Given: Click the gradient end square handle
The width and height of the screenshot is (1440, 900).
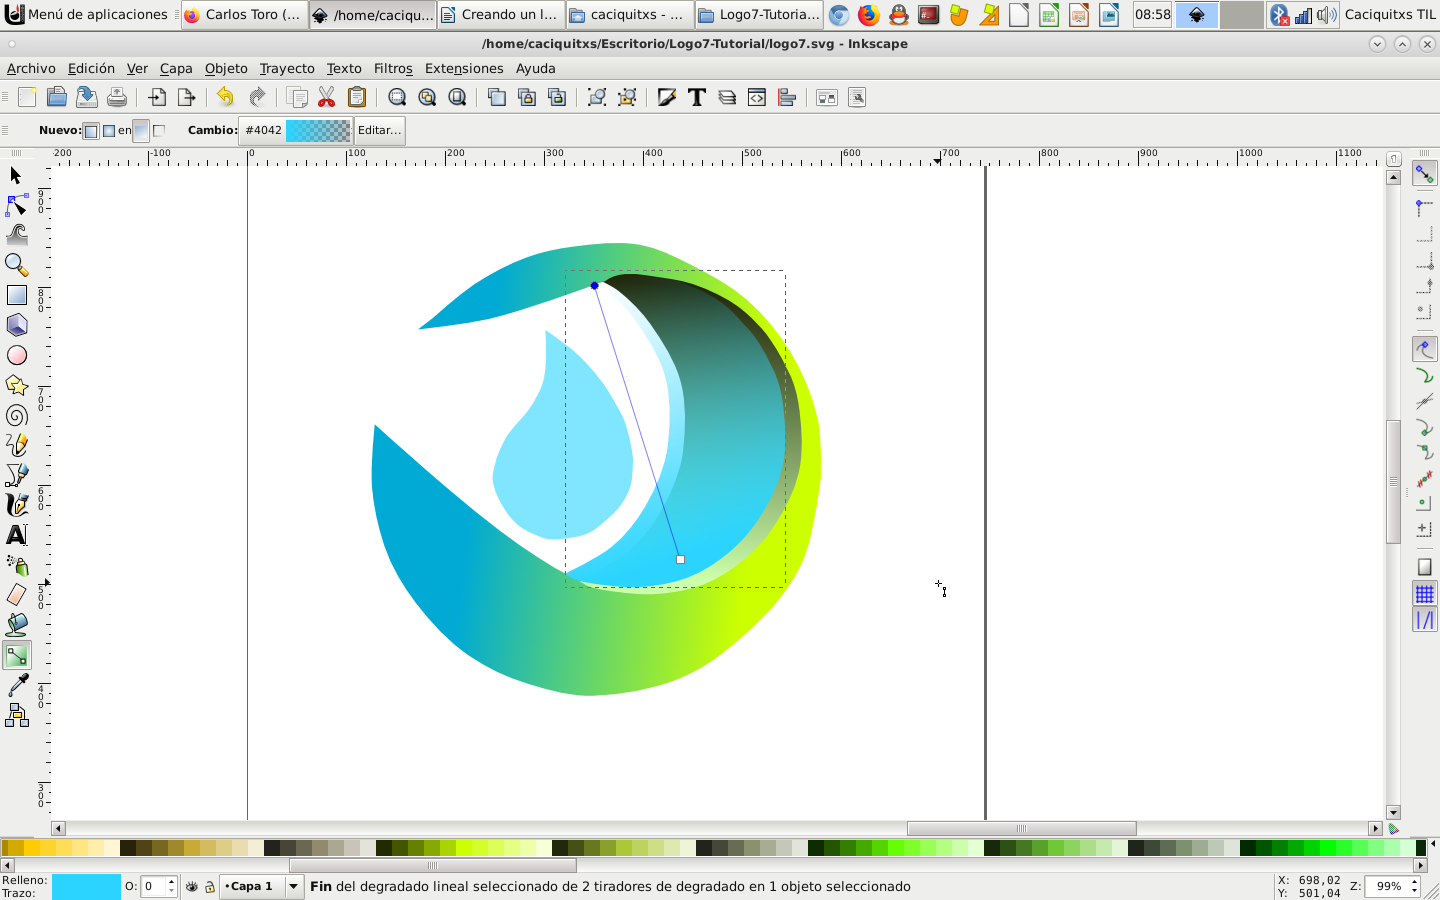Looking at the screenshot, I should tap(681, 559).
